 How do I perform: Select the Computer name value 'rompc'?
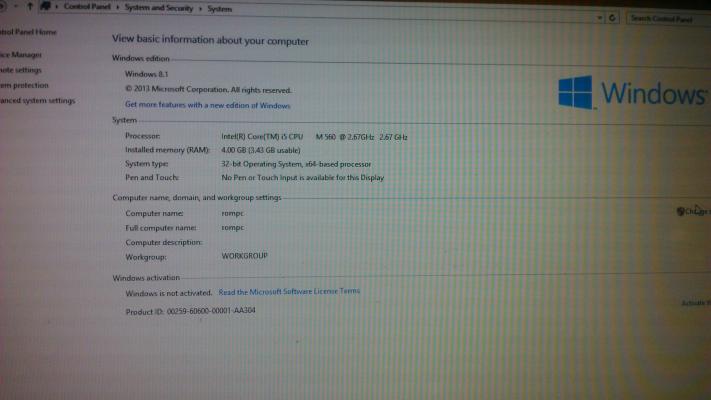pyautogui.click(x=233, y=213)
